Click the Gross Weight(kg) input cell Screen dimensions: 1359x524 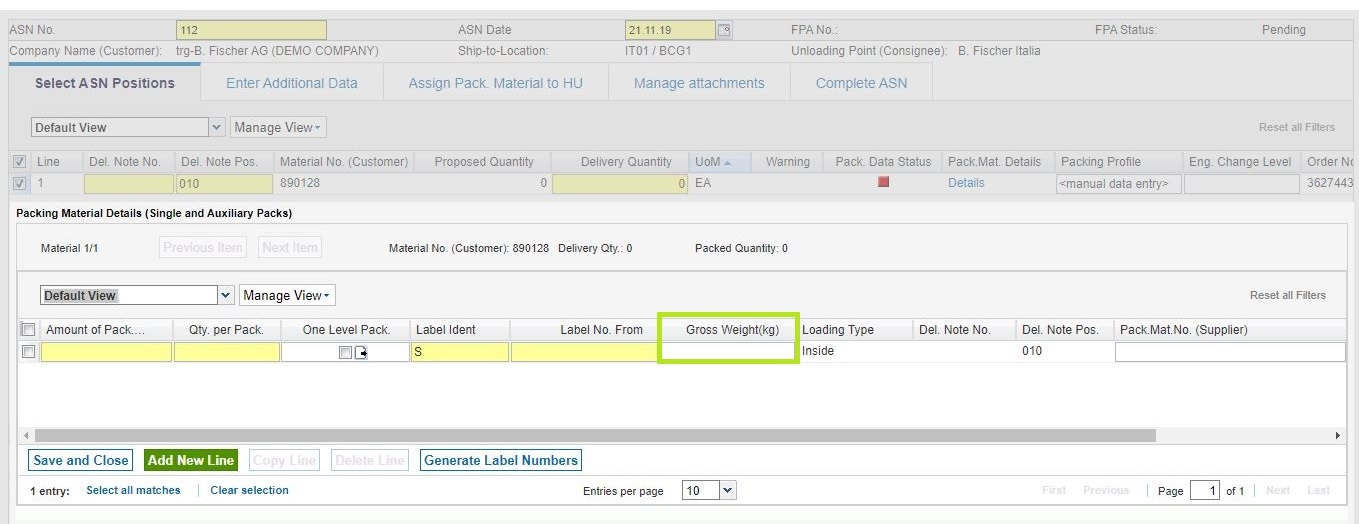(728, 352)
